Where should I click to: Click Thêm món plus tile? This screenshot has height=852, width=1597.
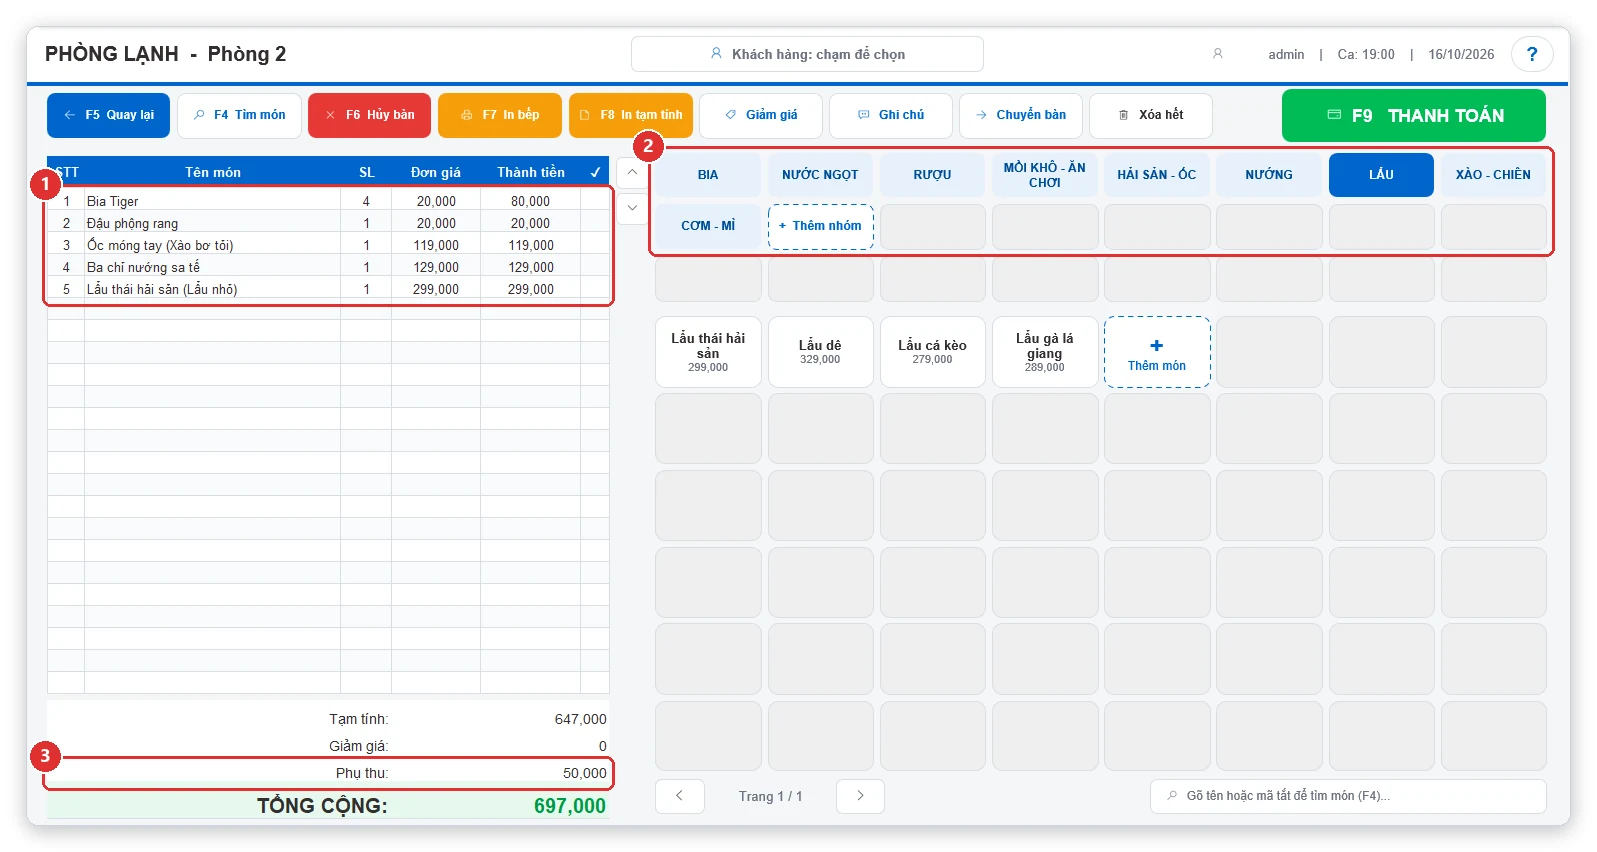pos(1157,352)
